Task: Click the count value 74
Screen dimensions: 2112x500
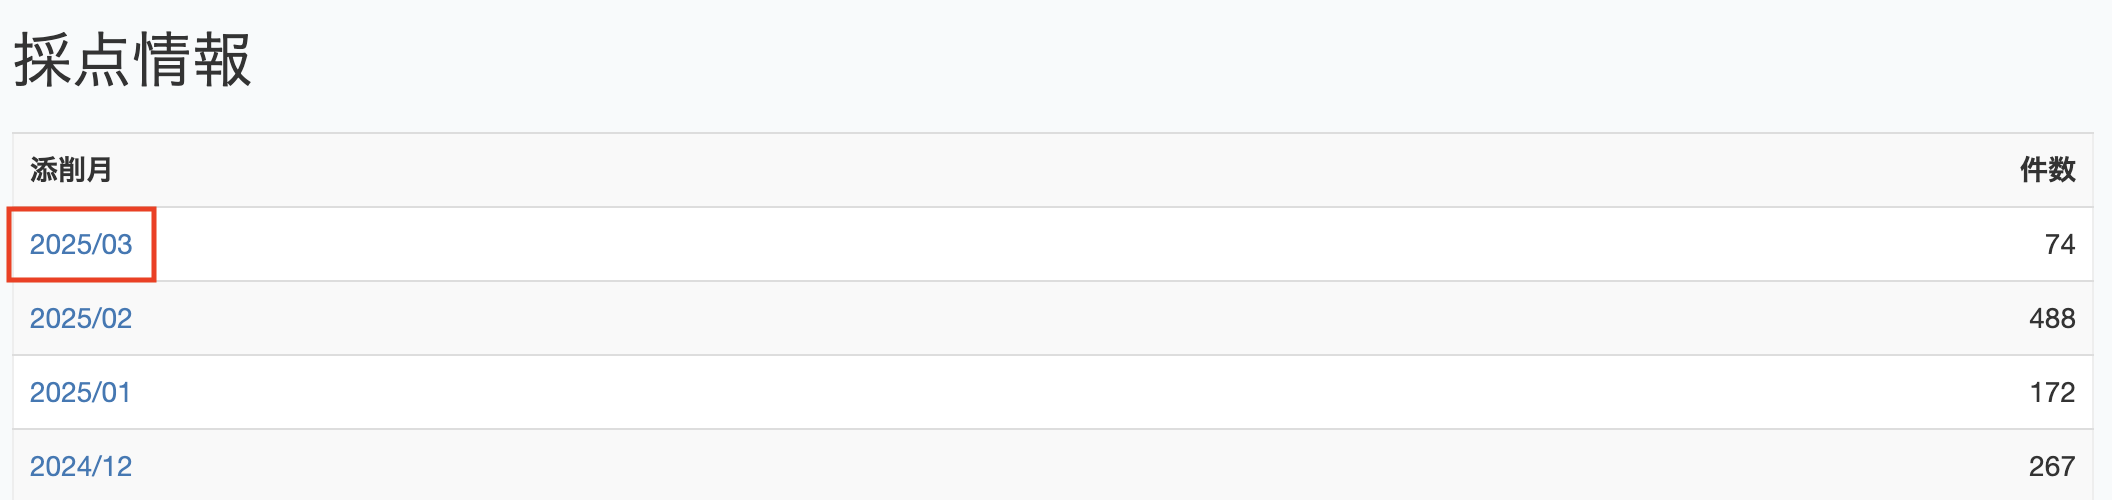Action: [2059, 244]
